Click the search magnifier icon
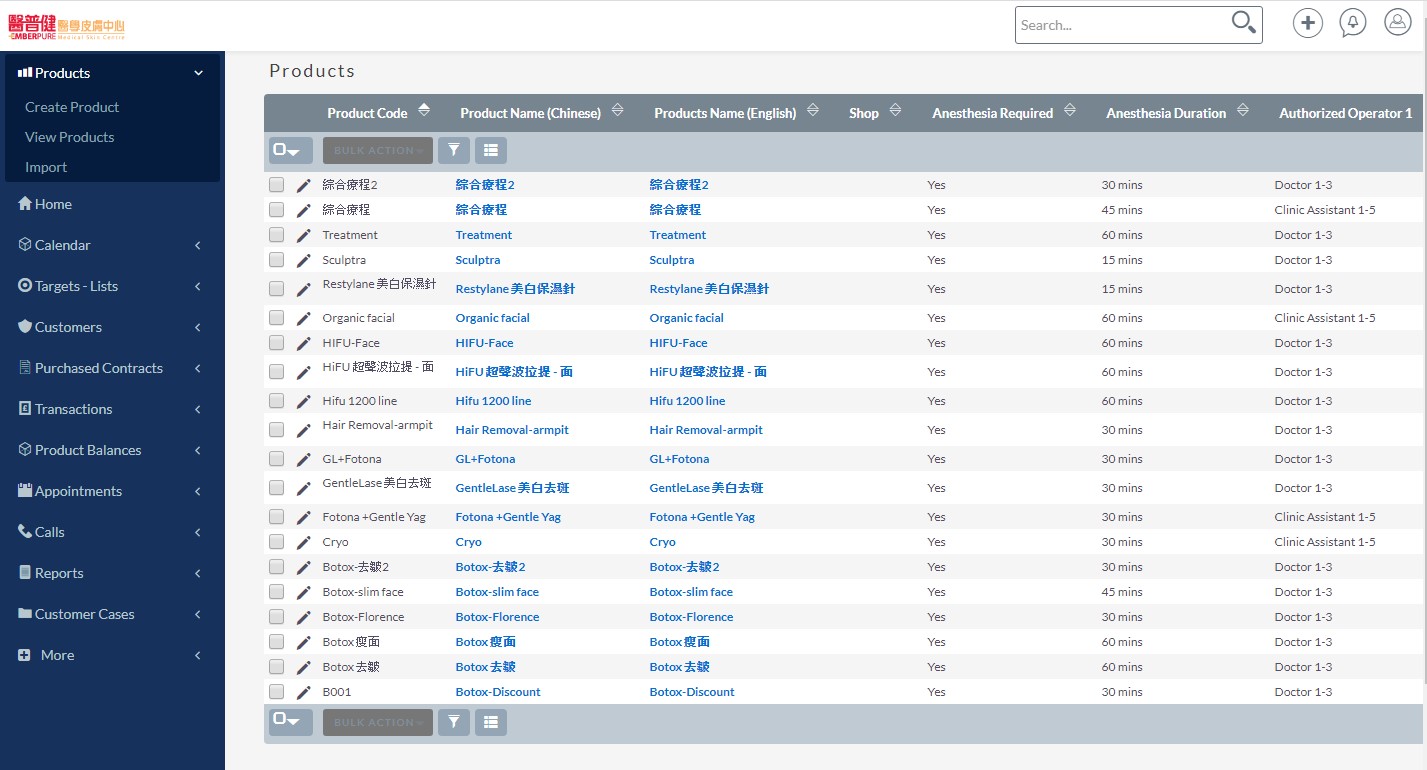1427x770 pixels. click(x=1243, y=23)
